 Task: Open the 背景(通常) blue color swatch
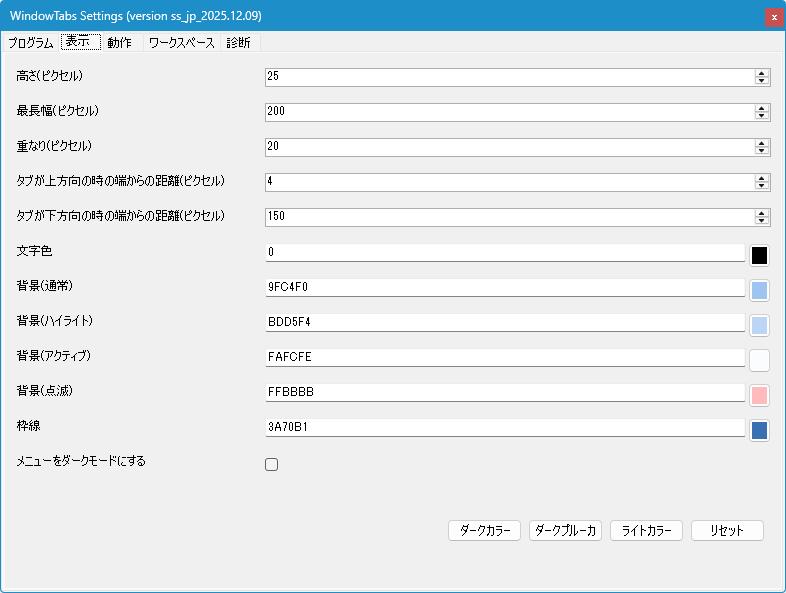[x=759, y=290]
